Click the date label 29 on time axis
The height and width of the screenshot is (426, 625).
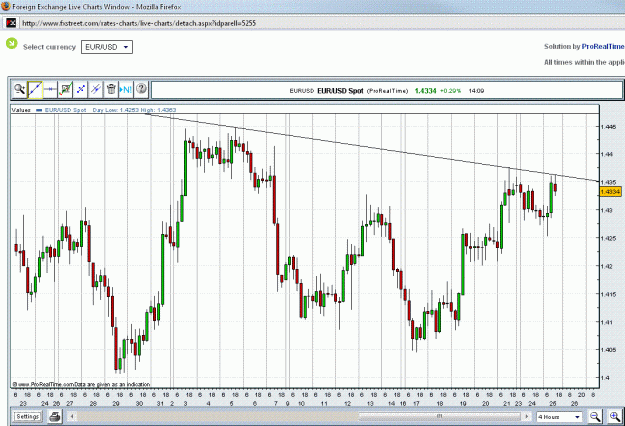click(x=116, y=403)
